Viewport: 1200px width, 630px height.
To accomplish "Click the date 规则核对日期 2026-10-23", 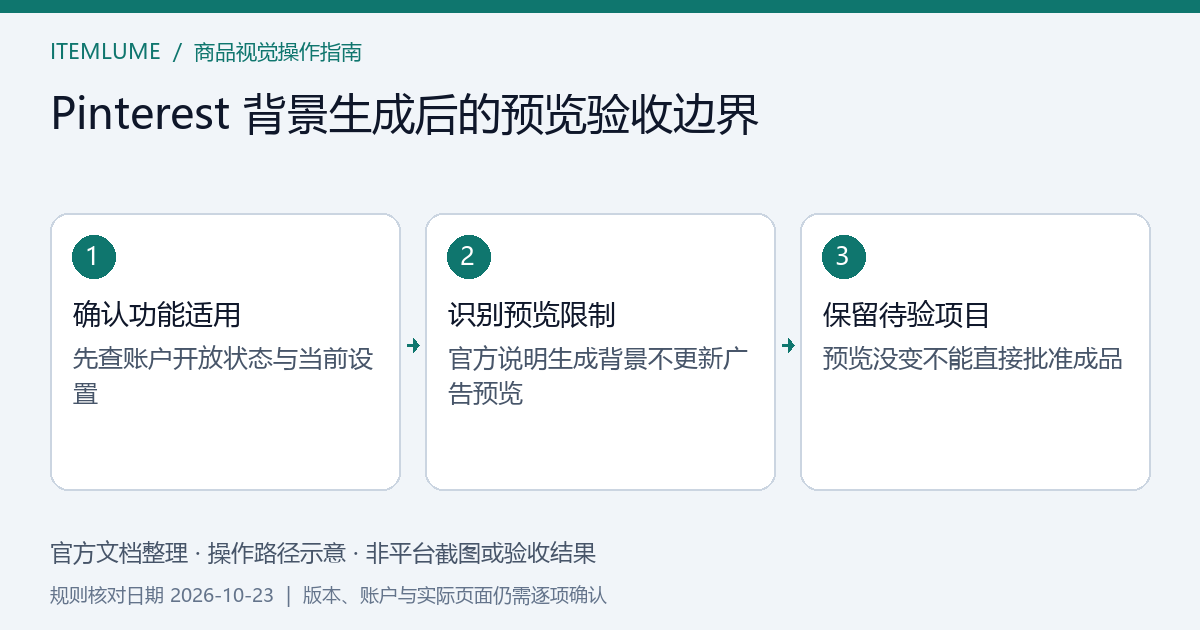I will click(162, 596).
